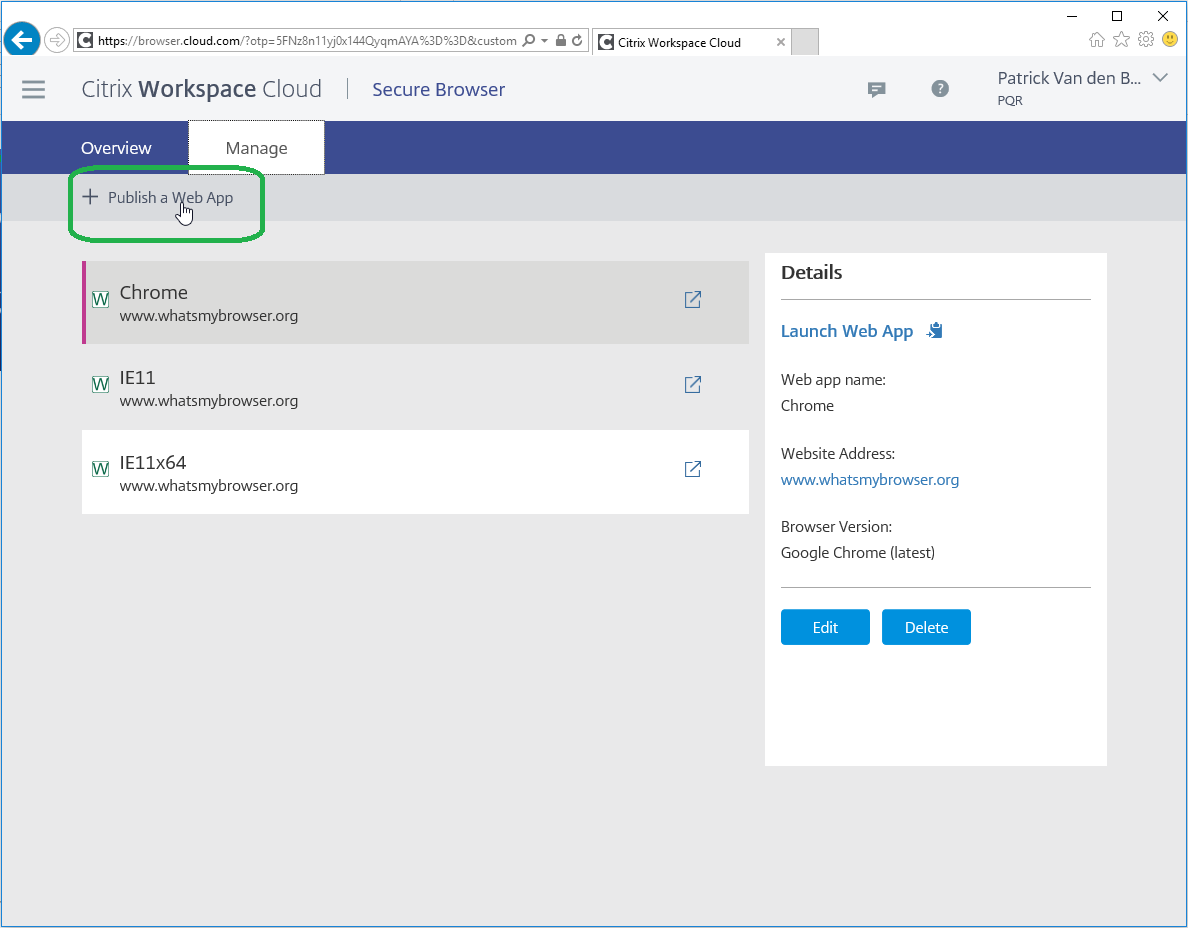Click the Citrix Workspace Cloud logo text
Image resolution: width=1188 pixels, height=928 pixels.
(202, 89)
